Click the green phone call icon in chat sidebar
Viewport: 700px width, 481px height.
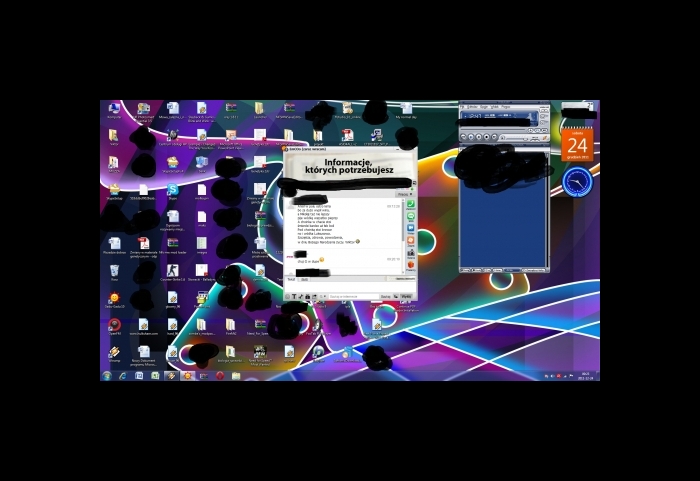(x=410, y=205)
